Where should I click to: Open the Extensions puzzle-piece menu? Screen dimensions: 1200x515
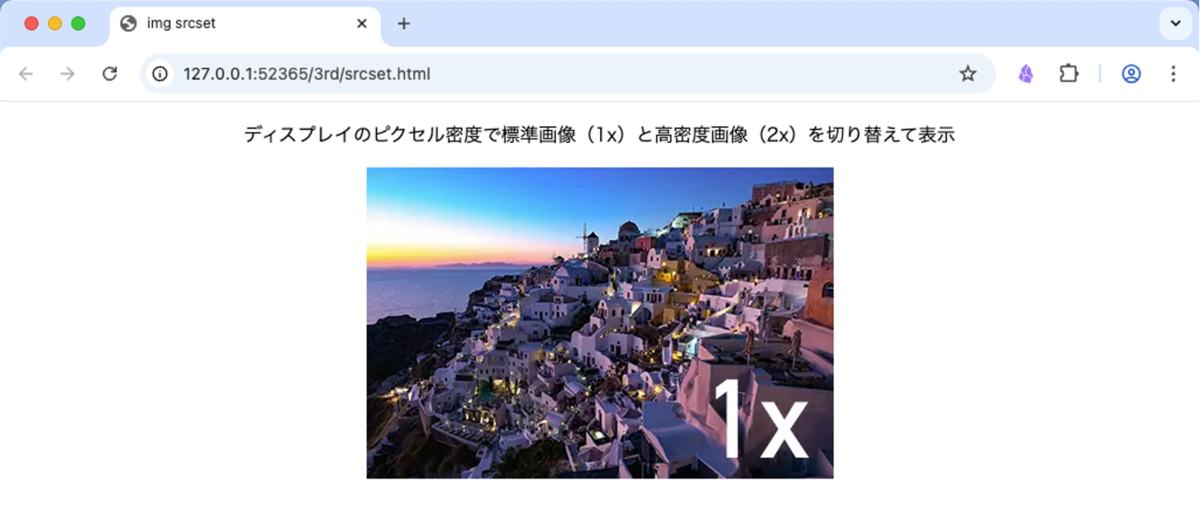(1069, 74)
